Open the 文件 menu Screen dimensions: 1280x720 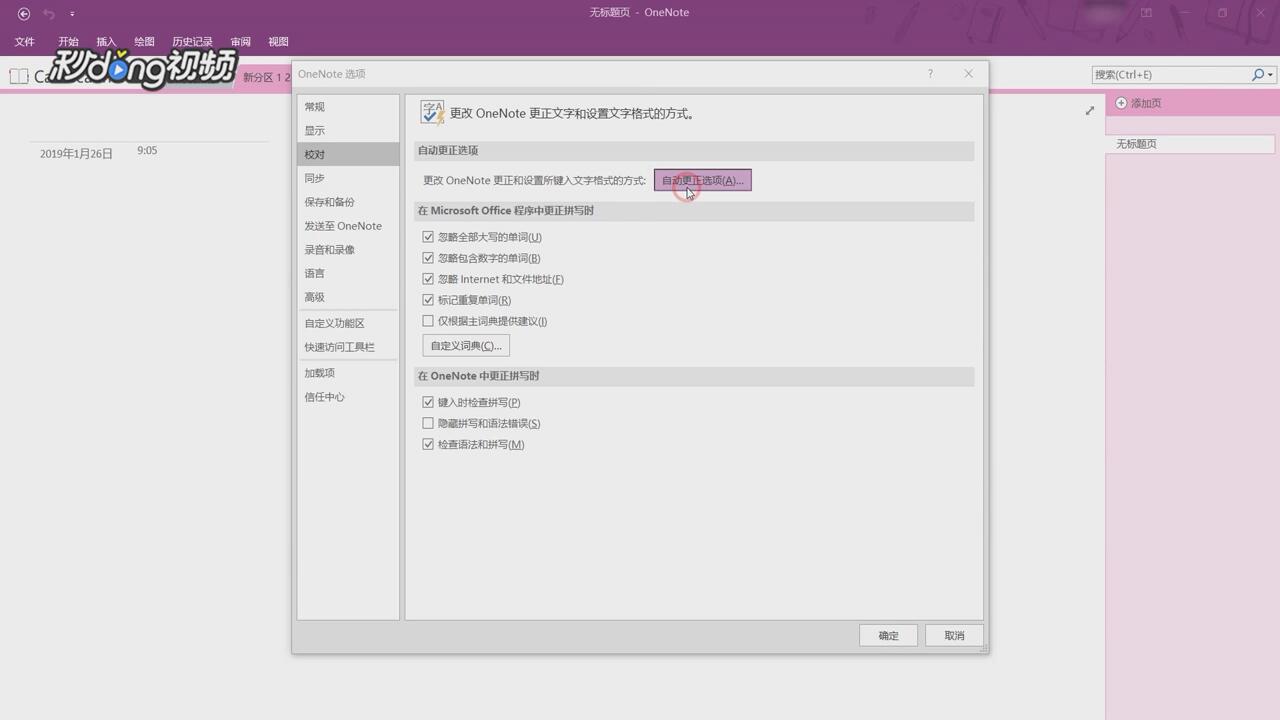[x=25, y=42]
